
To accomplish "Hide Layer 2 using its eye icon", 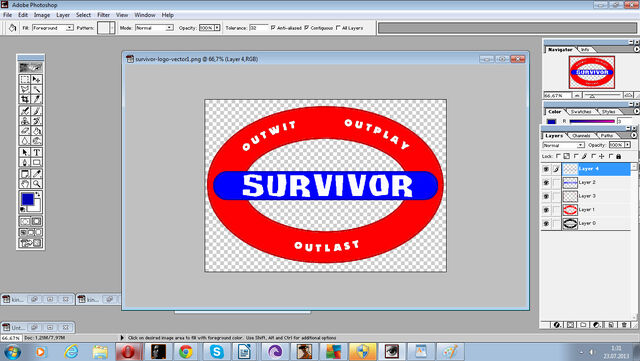I will point(546,183).
